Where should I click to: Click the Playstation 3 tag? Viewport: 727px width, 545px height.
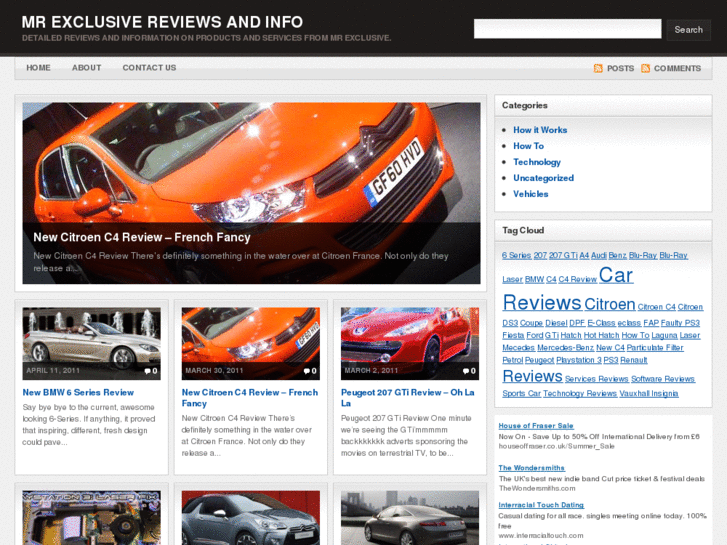(x=579, y=360)
